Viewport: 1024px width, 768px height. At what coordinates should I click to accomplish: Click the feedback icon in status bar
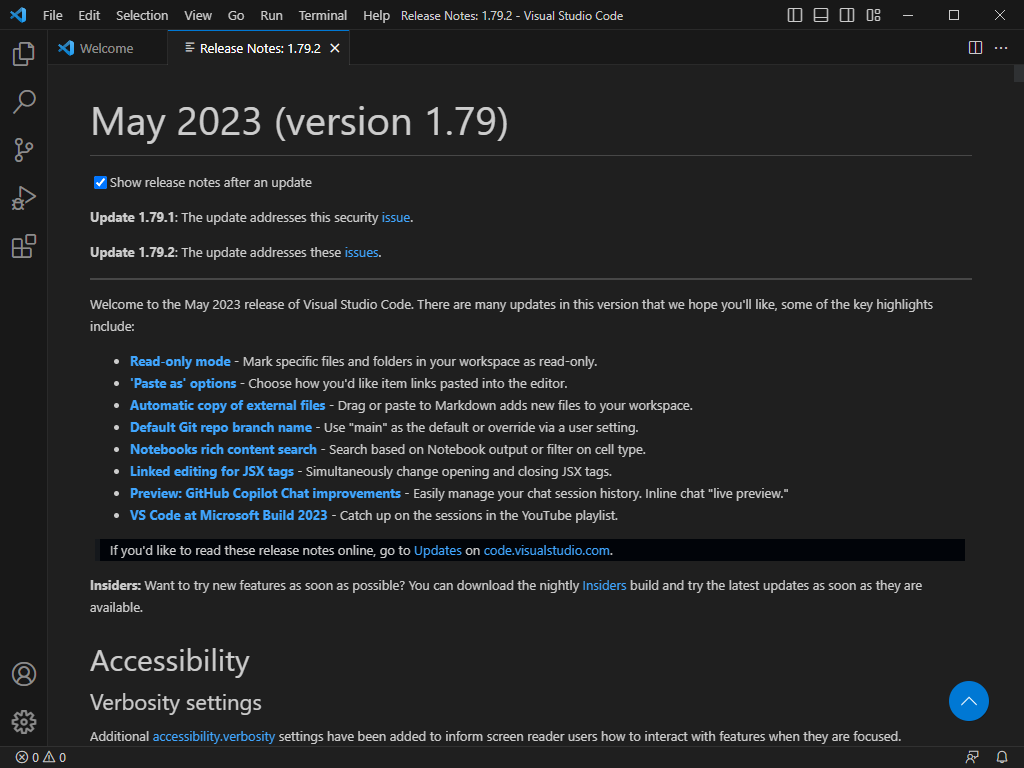pos(972,758)
